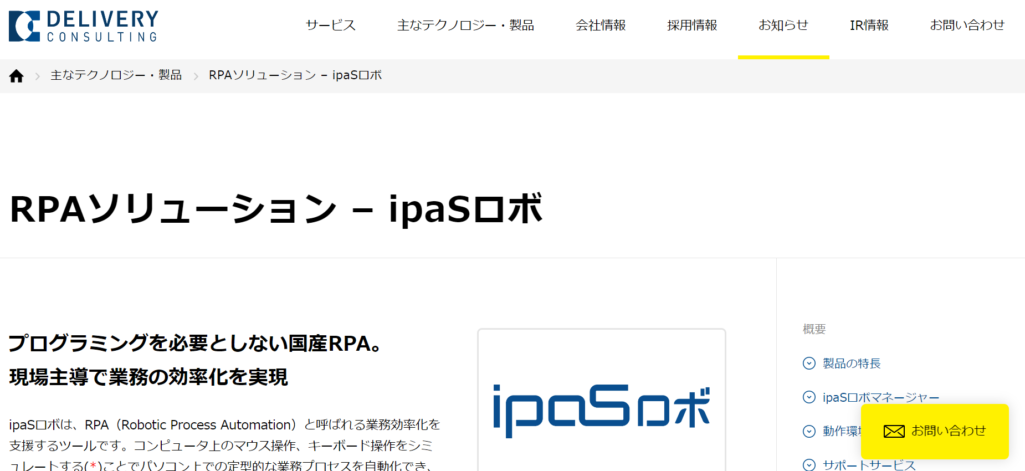Open the 採用情報 menu

point(692,25)
